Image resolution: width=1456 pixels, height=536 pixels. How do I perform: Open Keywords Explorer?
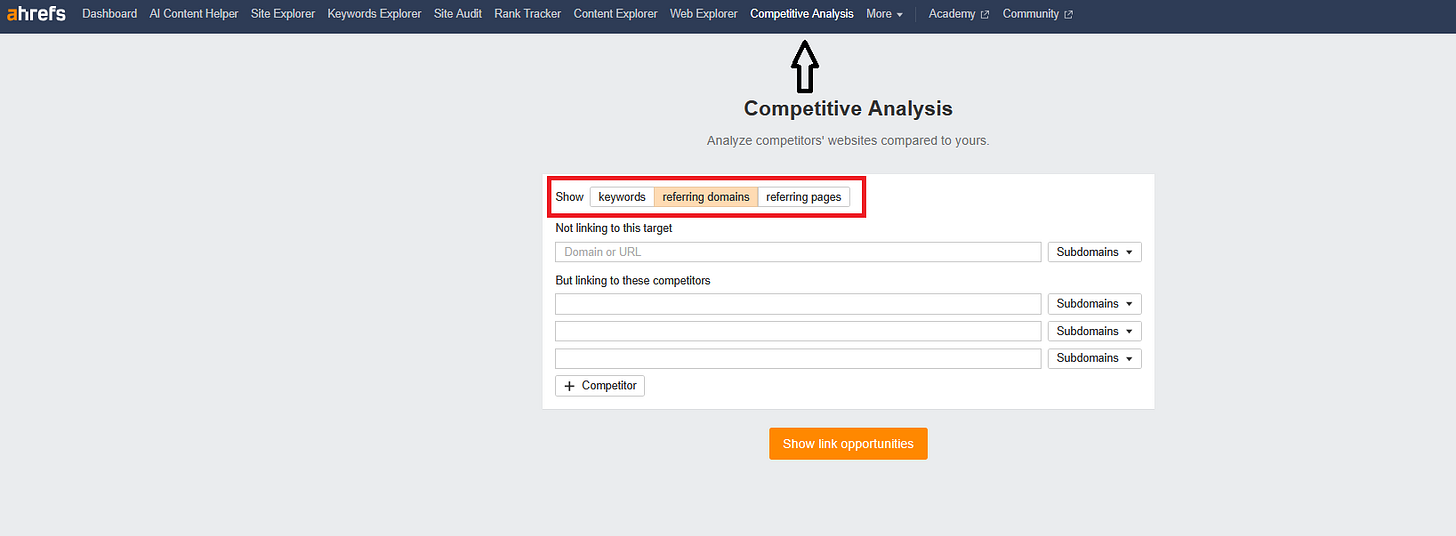375,14
